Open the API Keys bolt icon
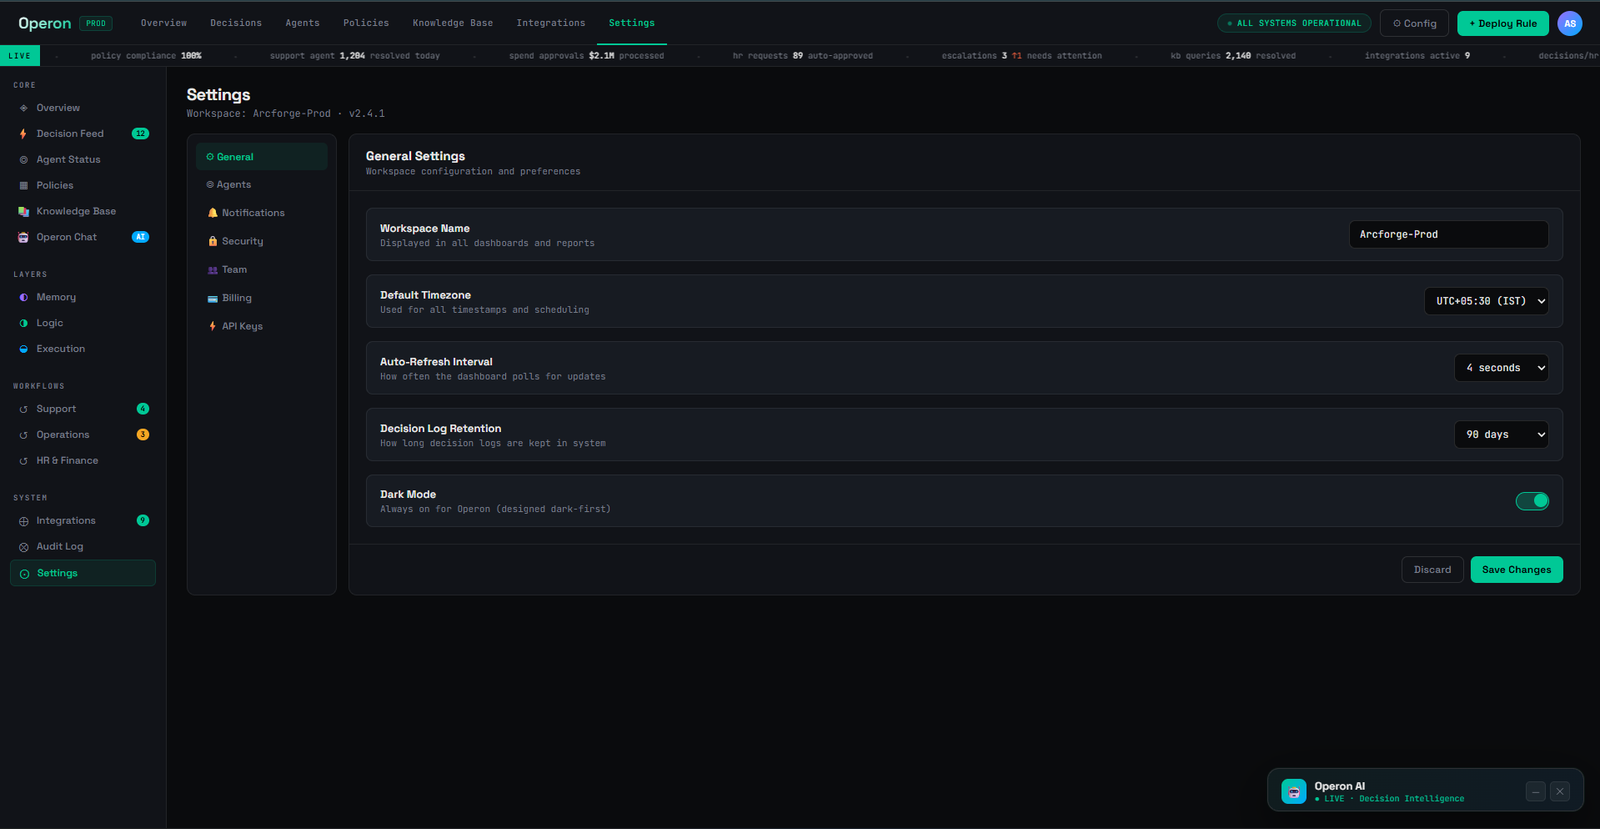The image size is (1600, 829). click(x=212, y=326)
